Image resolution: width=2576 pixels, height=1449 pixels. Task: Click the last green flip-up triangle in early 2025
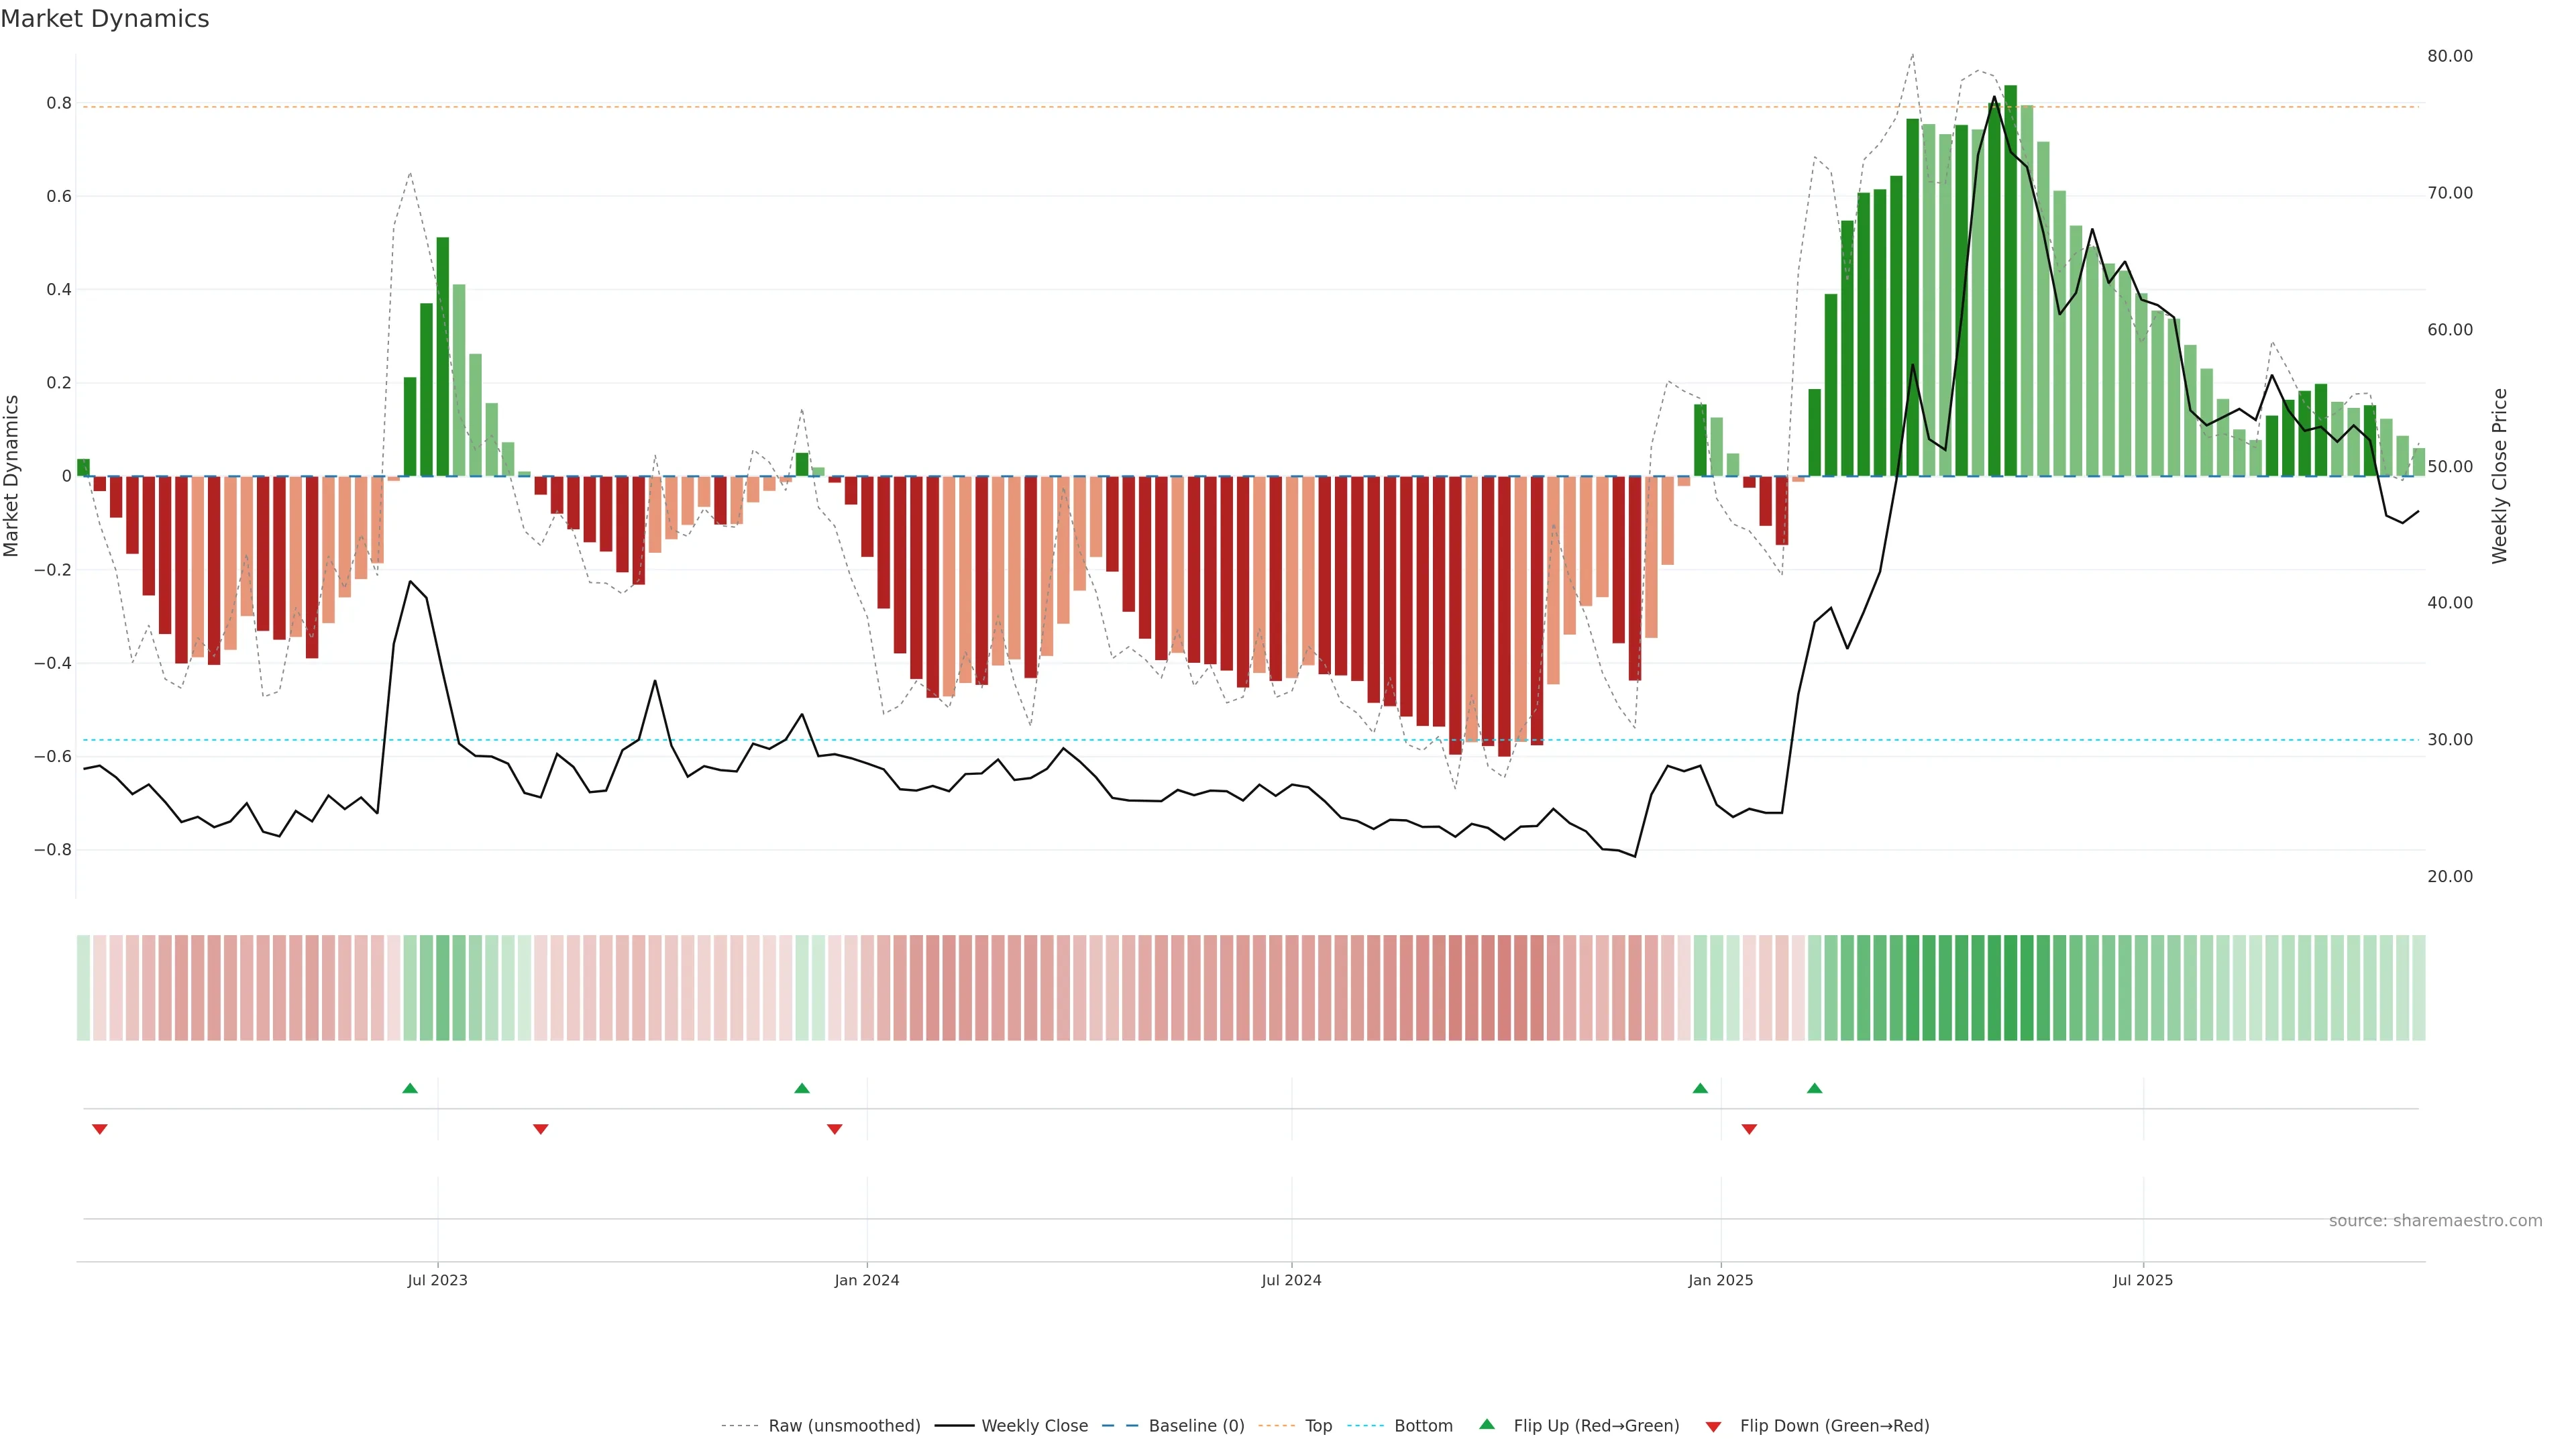point(1815,1088)
